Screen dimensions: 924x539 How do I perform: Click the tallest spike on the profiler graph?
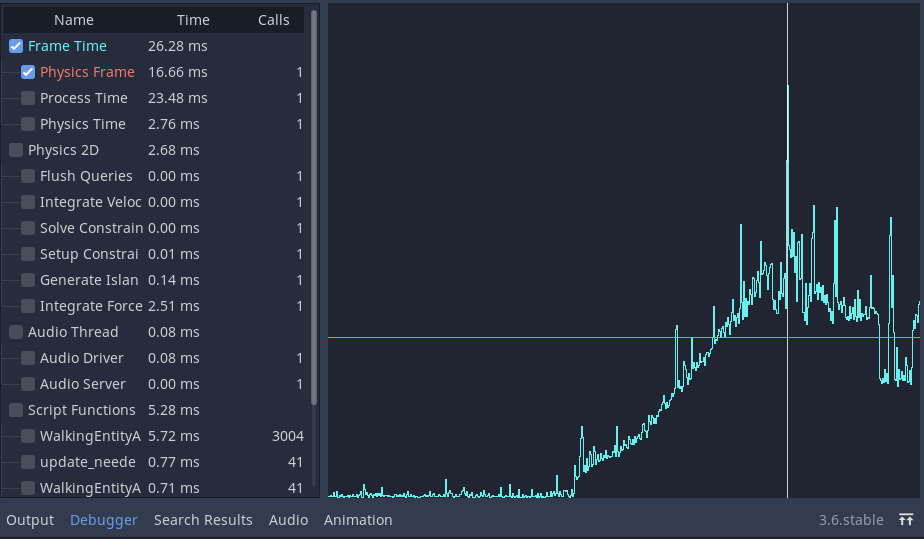[x=788, y=90]
